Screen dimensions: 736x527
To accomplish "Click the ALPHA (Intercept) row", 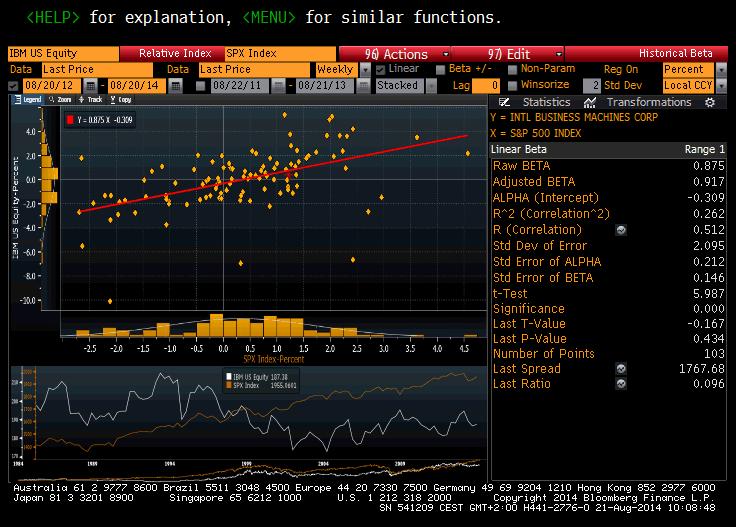I will point(608,198).
